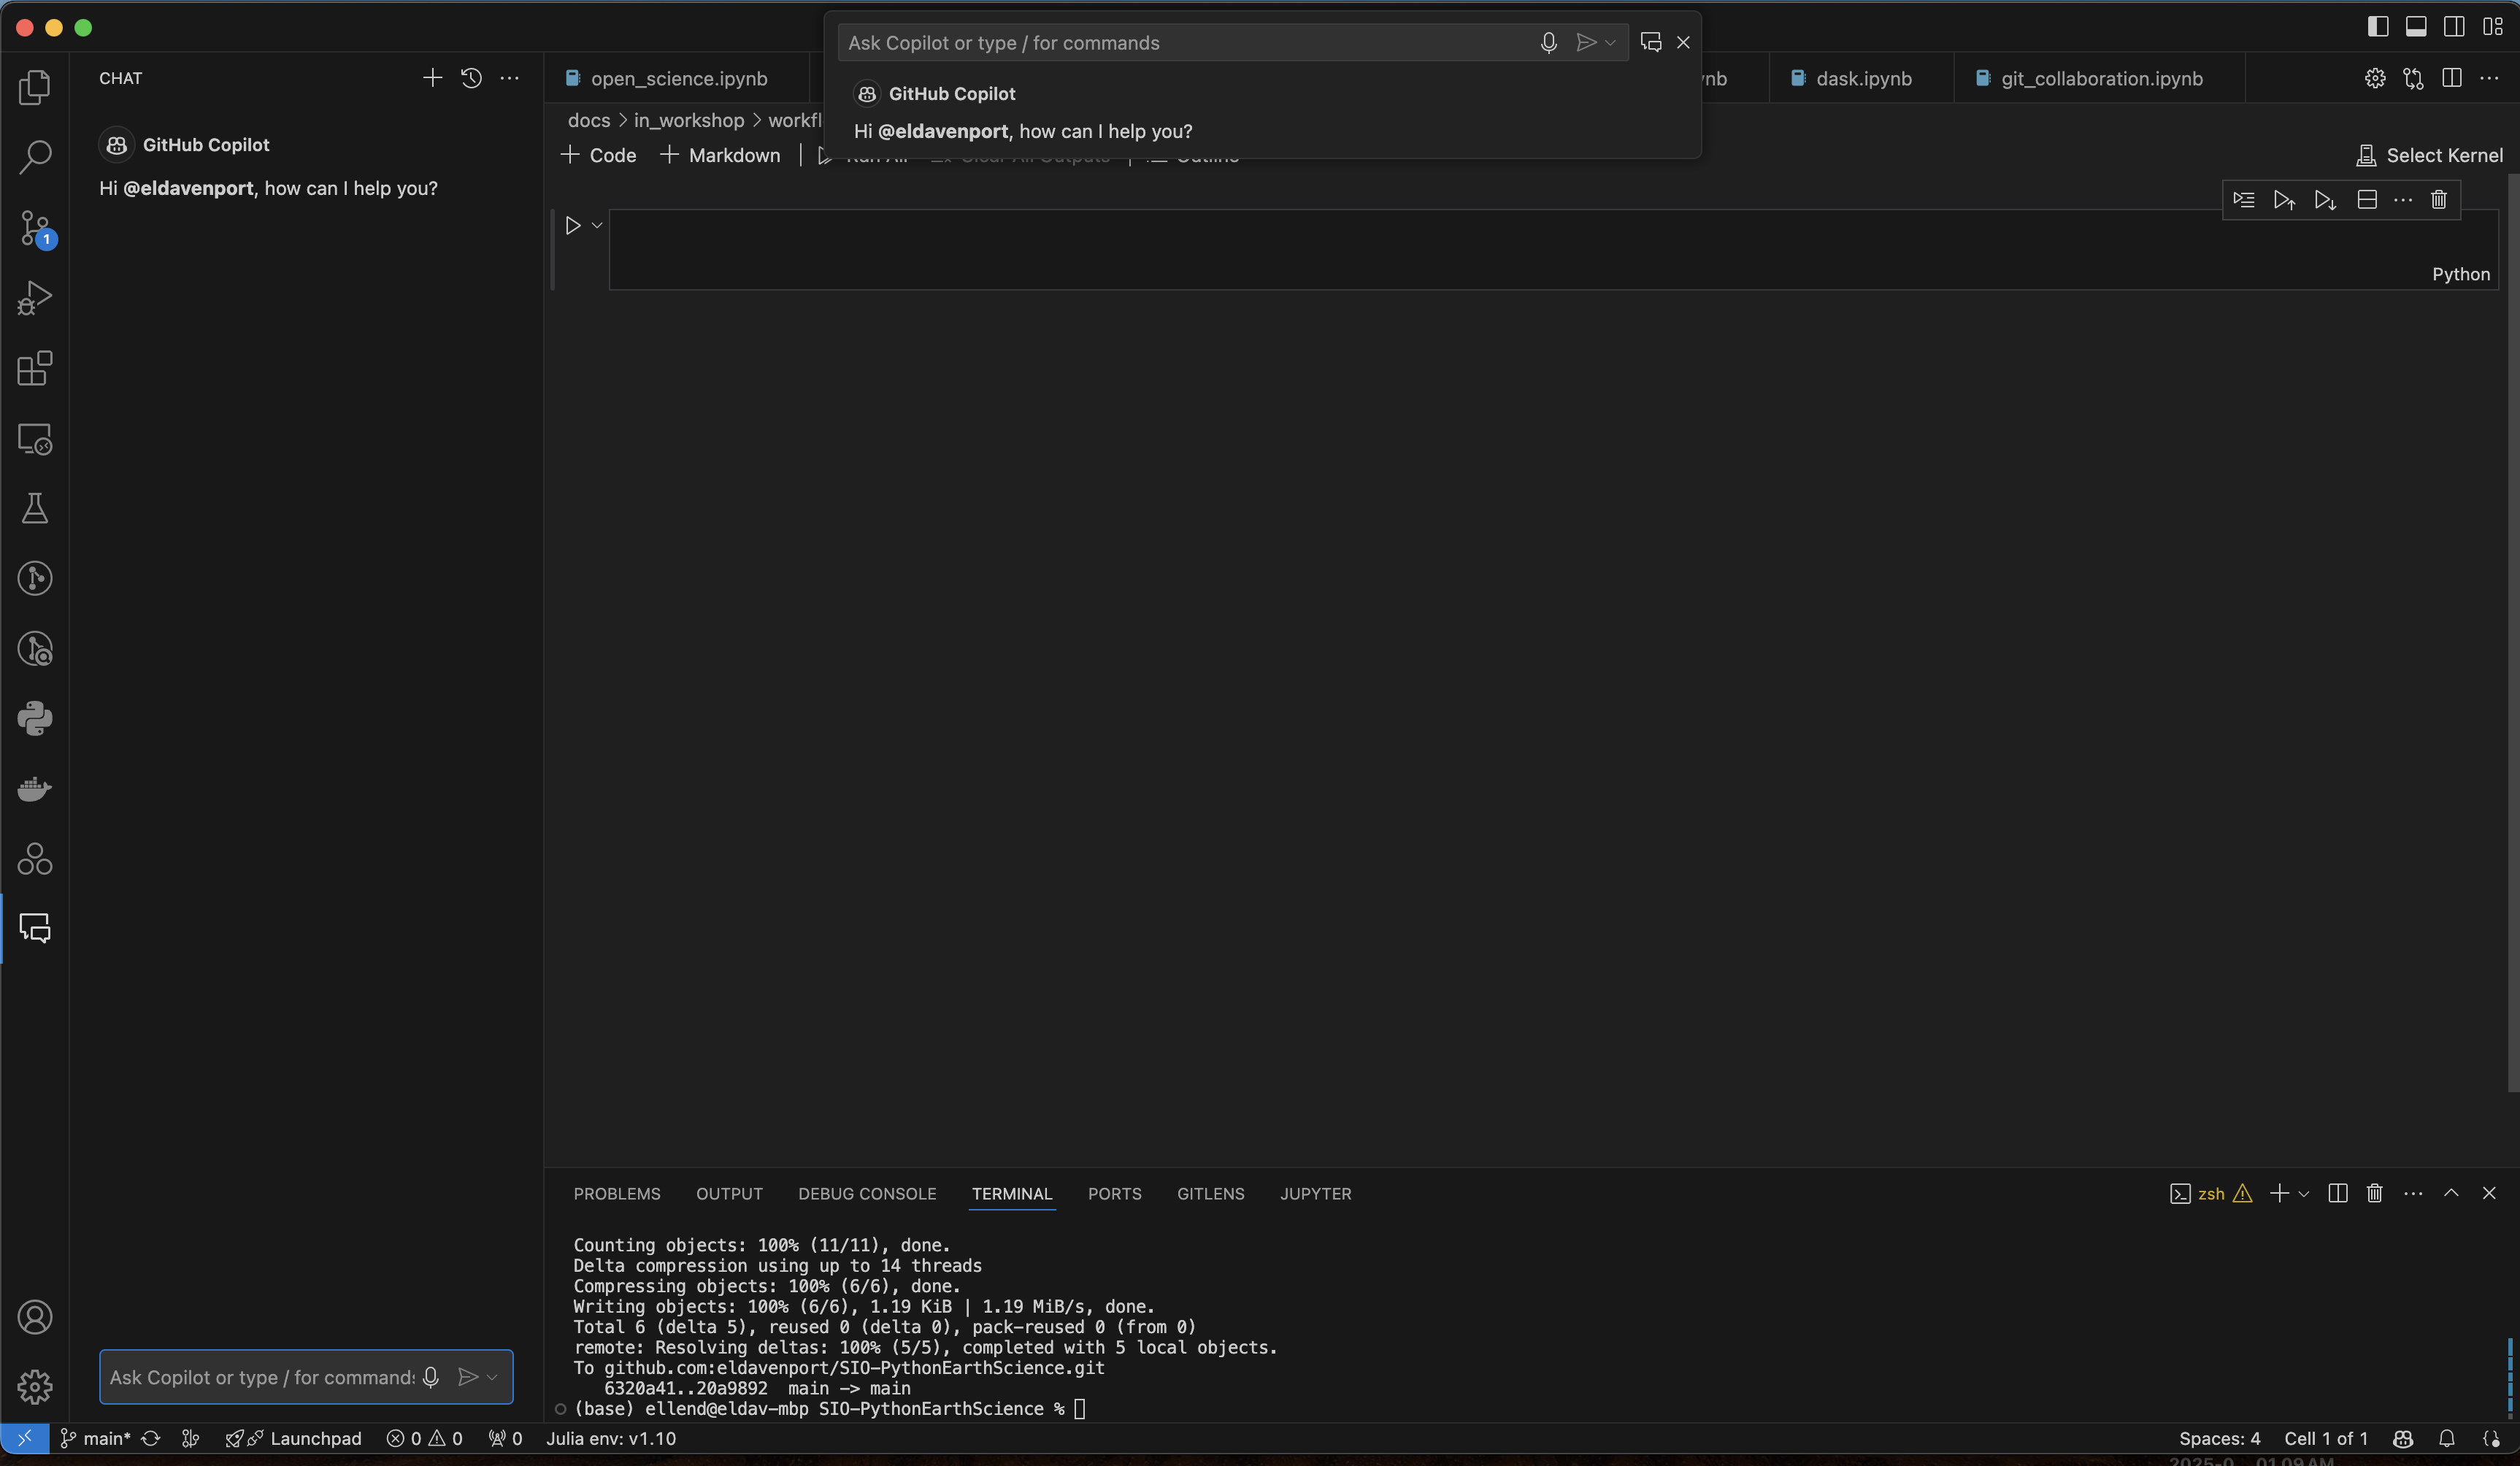Toggle the secondary sidebar layout button
This screenshot has width=2520, height=1466.
pos(2454,27)
